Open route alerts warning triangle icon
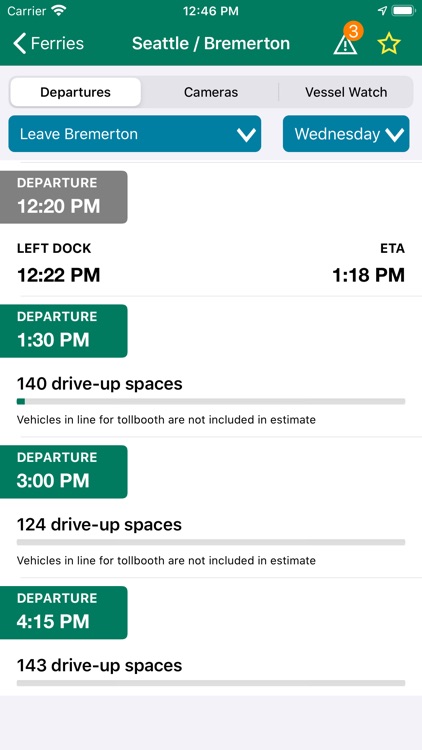Screen dimensions: 422x750 point(345,44)
